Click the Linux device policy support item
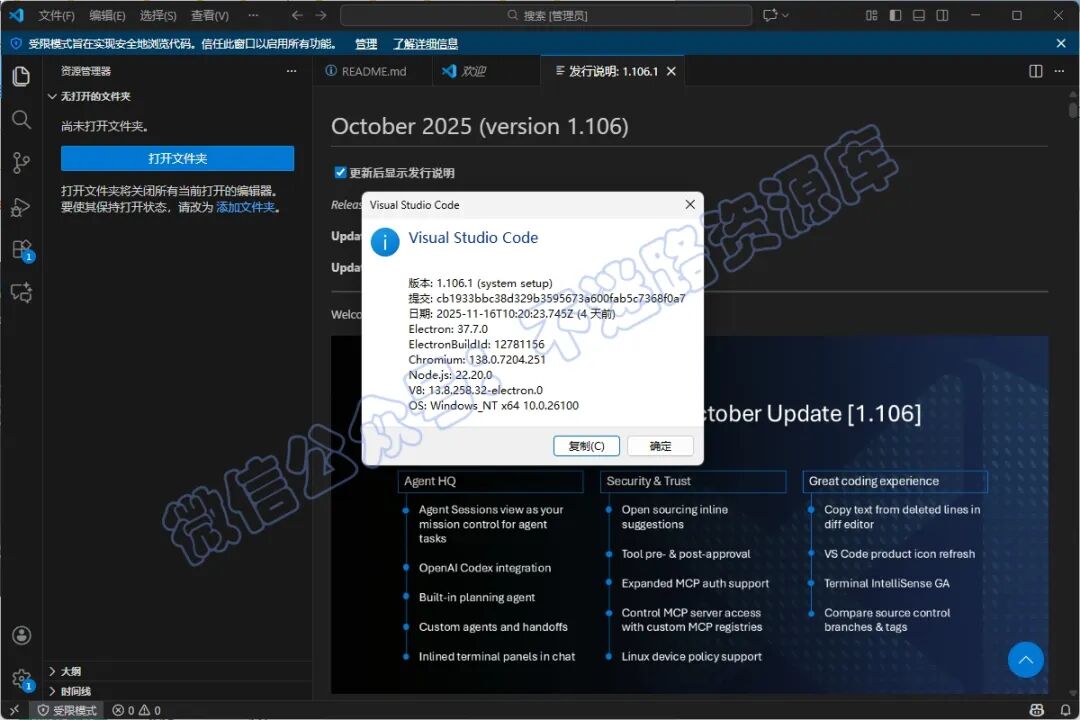The height and width of the screenshot is (720, 1080). (692, 657)
